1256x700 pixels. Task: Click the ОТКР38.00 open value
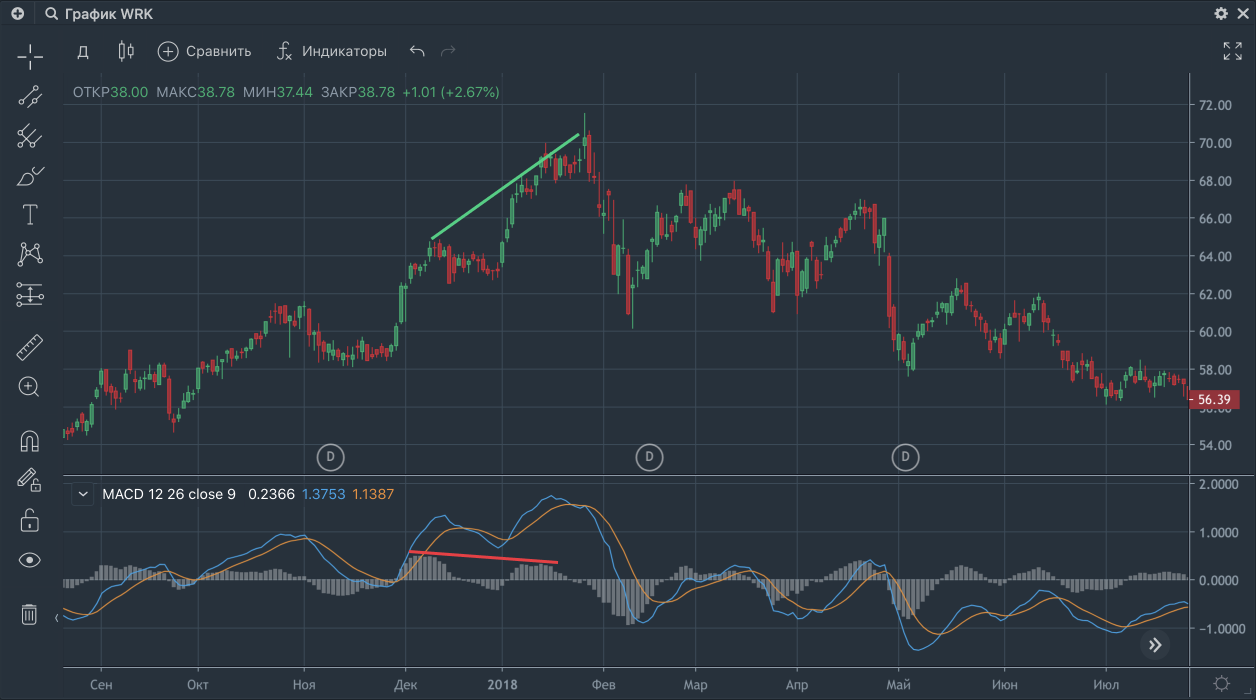click(x=111, y=92)
